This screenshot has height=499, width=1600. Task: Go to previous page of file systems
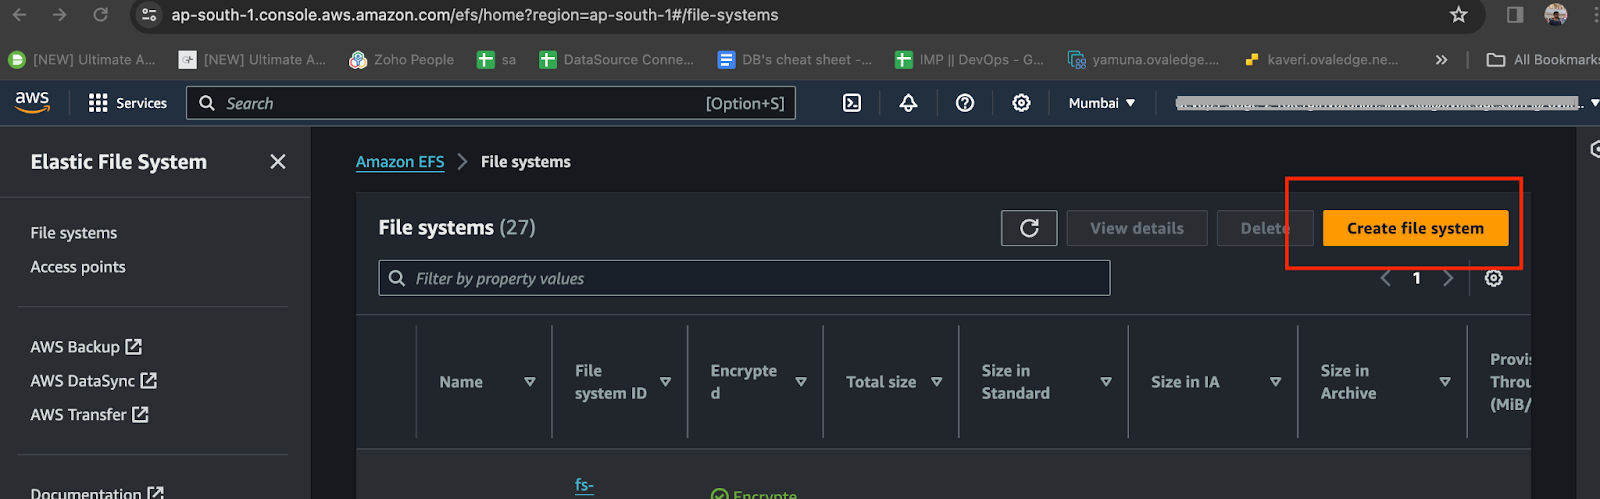click(x=1386, y=278)
